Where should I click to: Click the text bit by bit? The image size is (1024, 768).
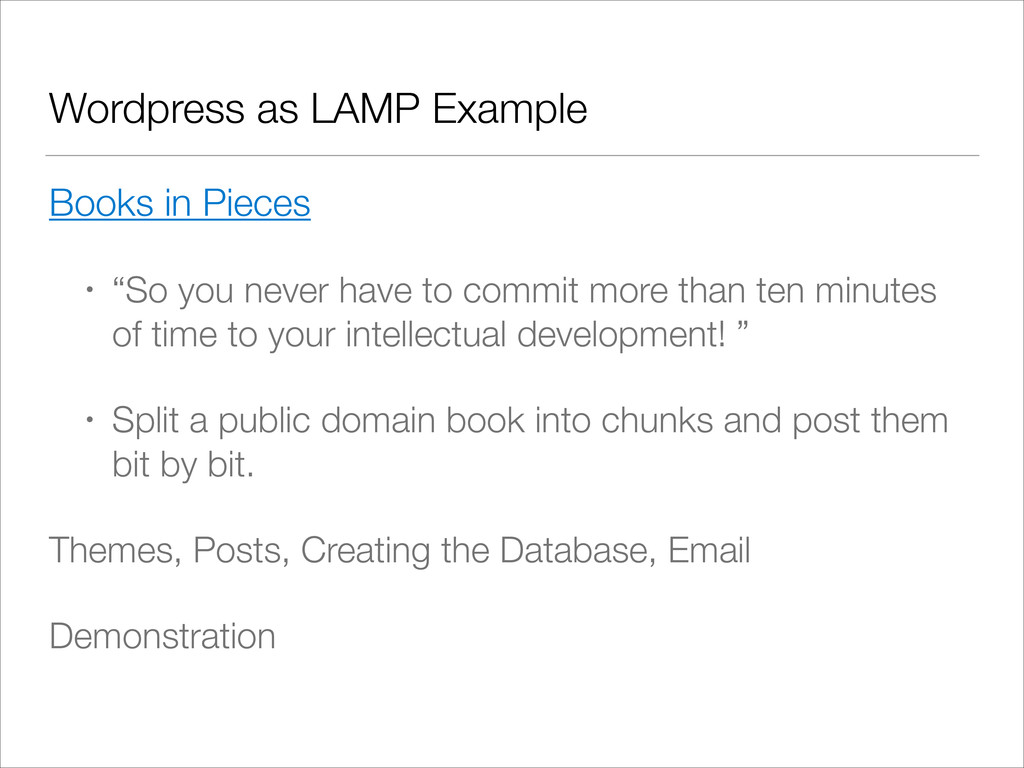click(183, 465)
